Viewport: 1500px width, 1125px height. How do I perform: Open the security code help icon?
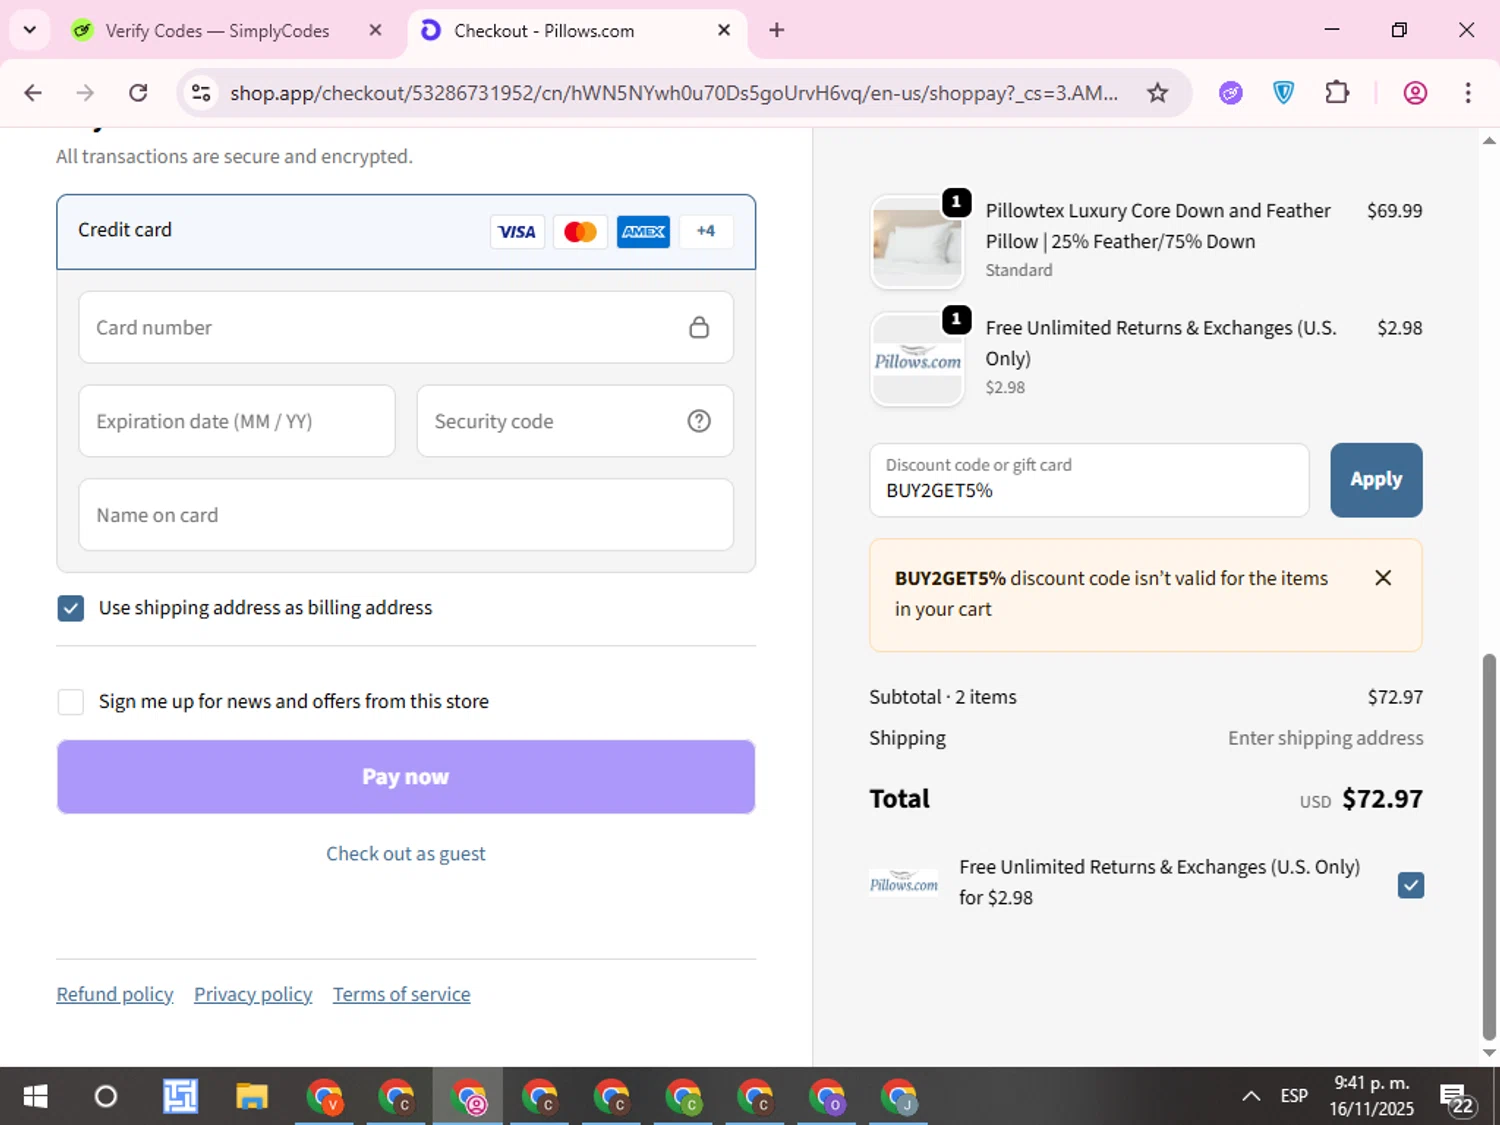(699, 421)
